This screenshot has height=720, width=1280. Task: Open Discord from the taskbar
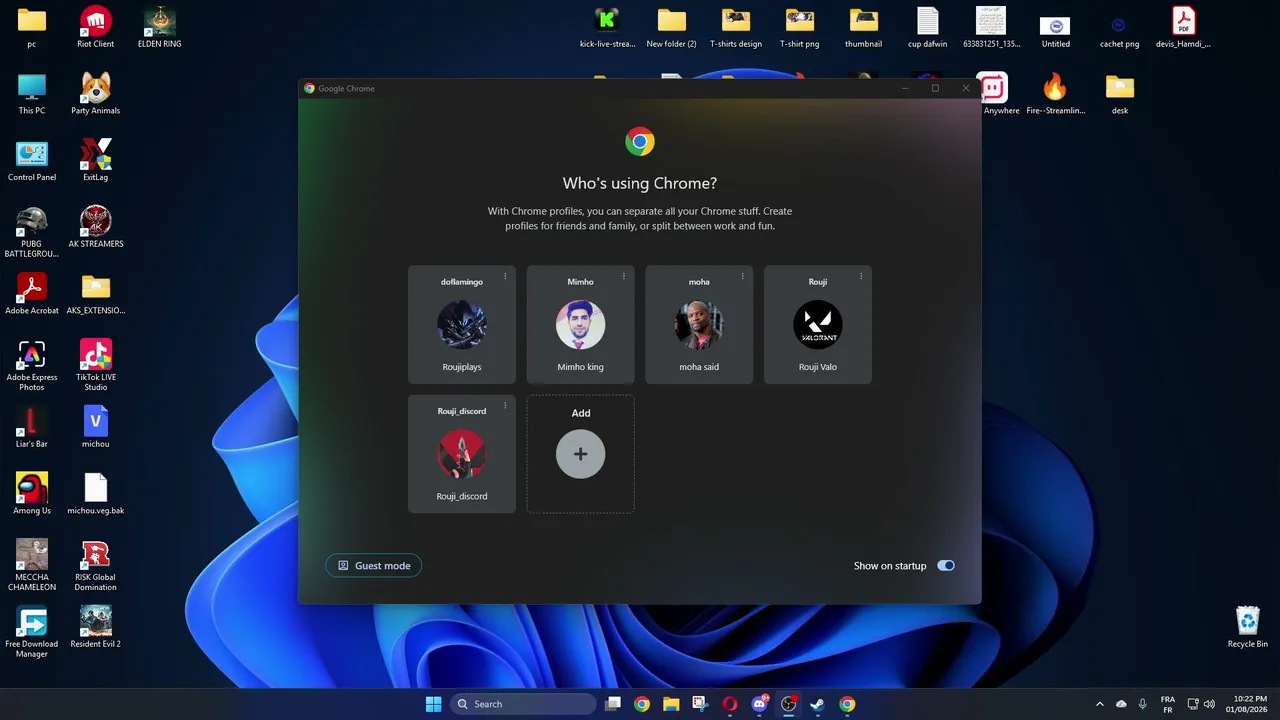point(759,704)
